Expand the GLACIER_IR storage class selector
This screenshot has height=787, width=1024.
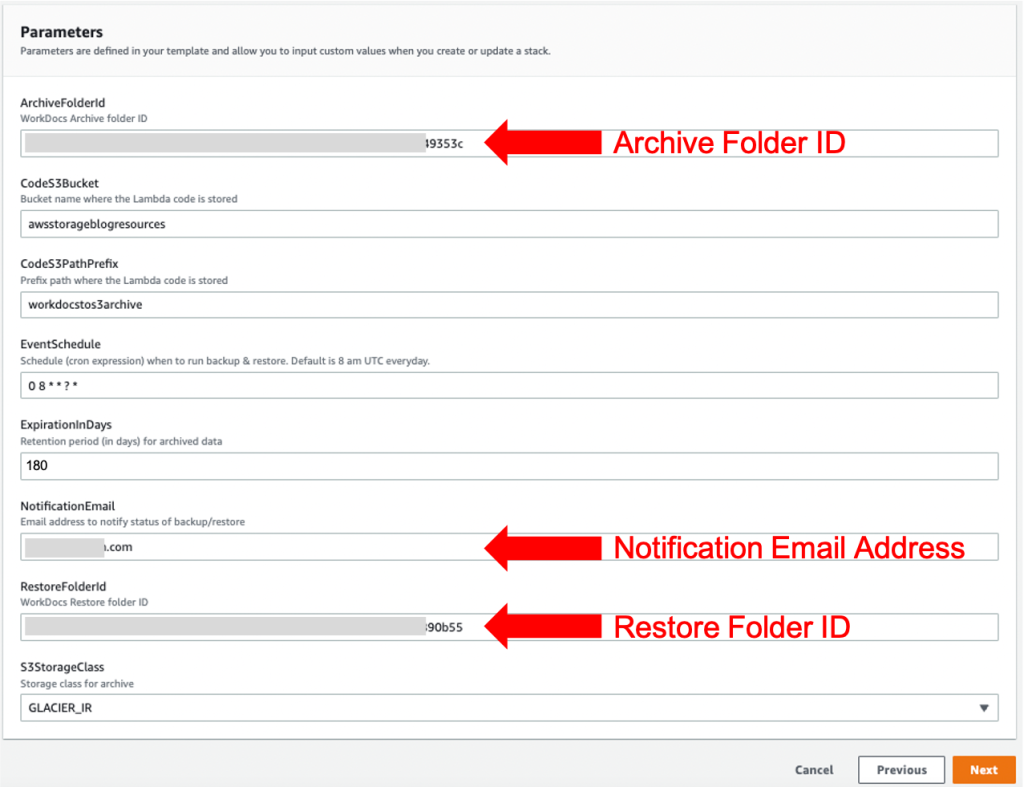(509, 707)
